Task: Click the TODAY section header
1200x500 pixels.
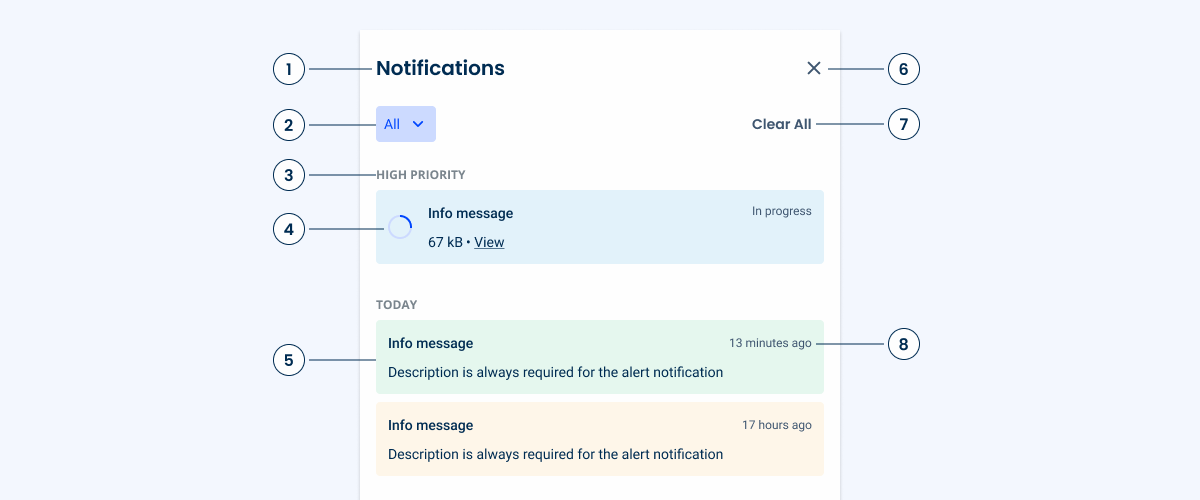Action: tap(396, 304)
